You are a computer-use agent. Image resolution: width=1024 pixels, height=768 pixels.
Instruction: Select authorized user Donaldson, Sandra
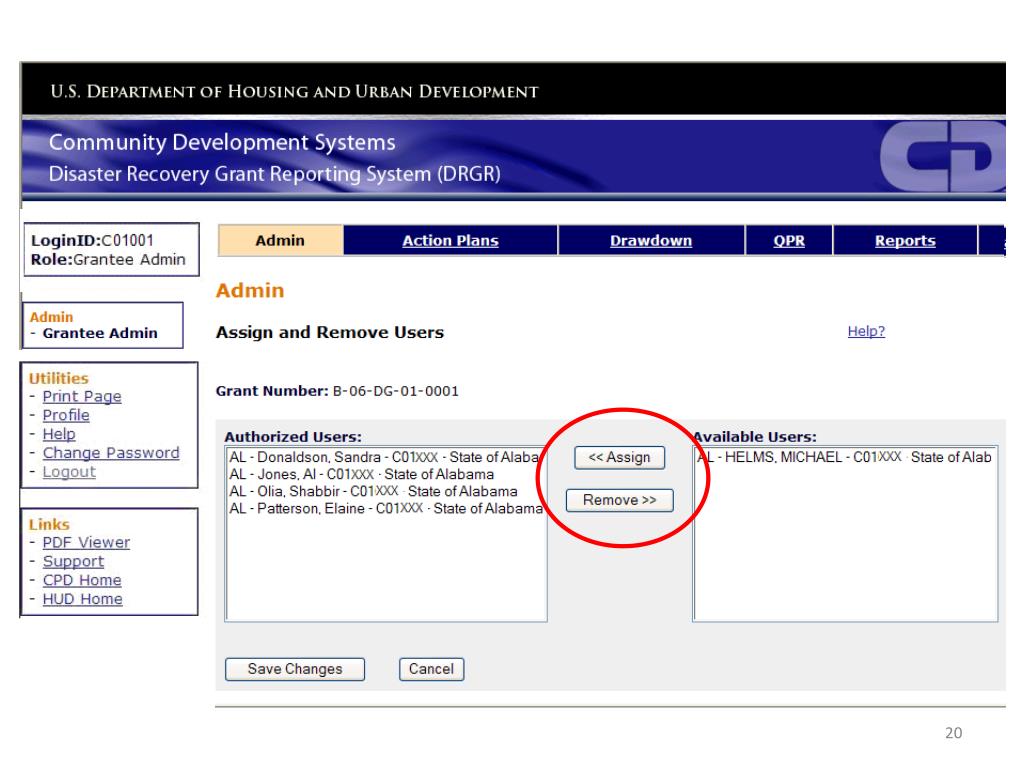tap(386, 457)
